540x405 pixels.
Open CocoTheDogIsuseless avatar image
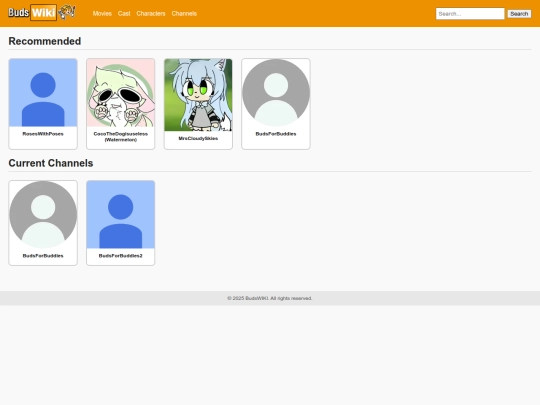pos(121,93)
